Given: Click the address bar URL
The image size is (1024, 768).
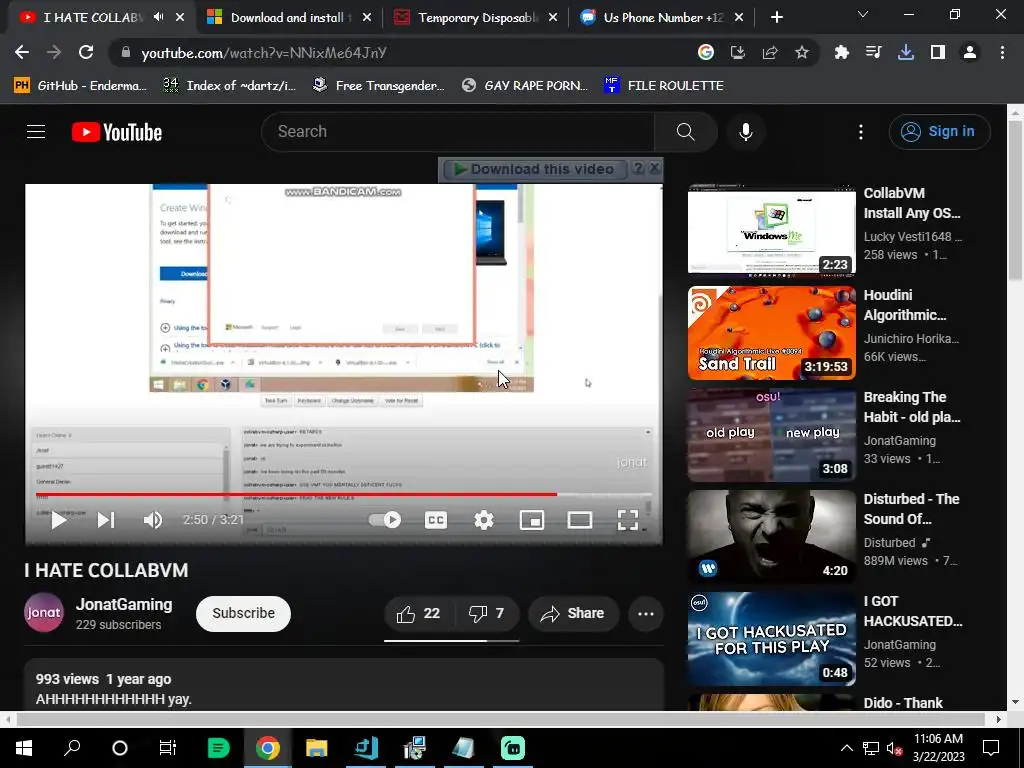Looking at the screenshot, I should [x=264, y=53].
